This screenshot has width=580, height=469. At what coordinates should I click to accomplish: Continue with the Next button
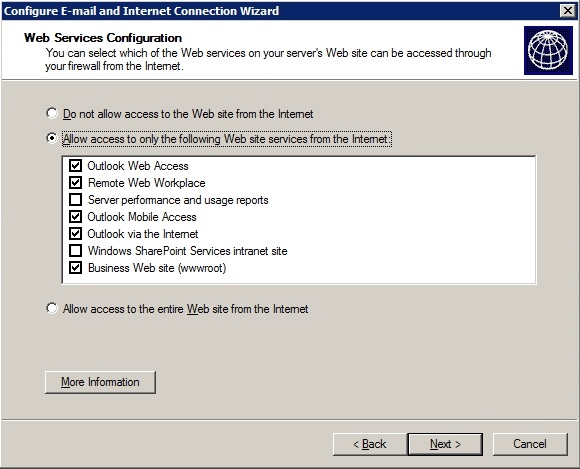[445, 444]
